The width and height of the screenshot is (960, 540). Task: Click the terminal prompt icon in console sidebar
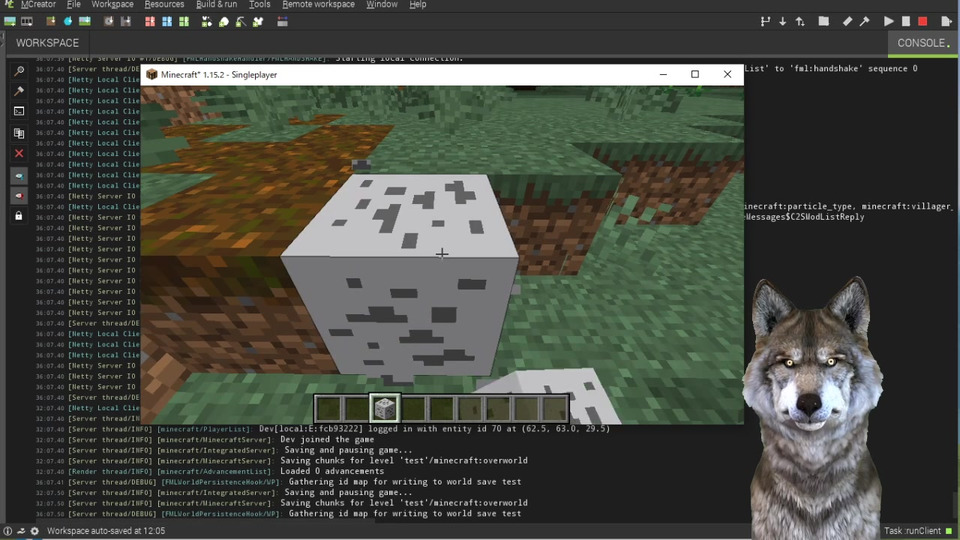tap(19, 111)
